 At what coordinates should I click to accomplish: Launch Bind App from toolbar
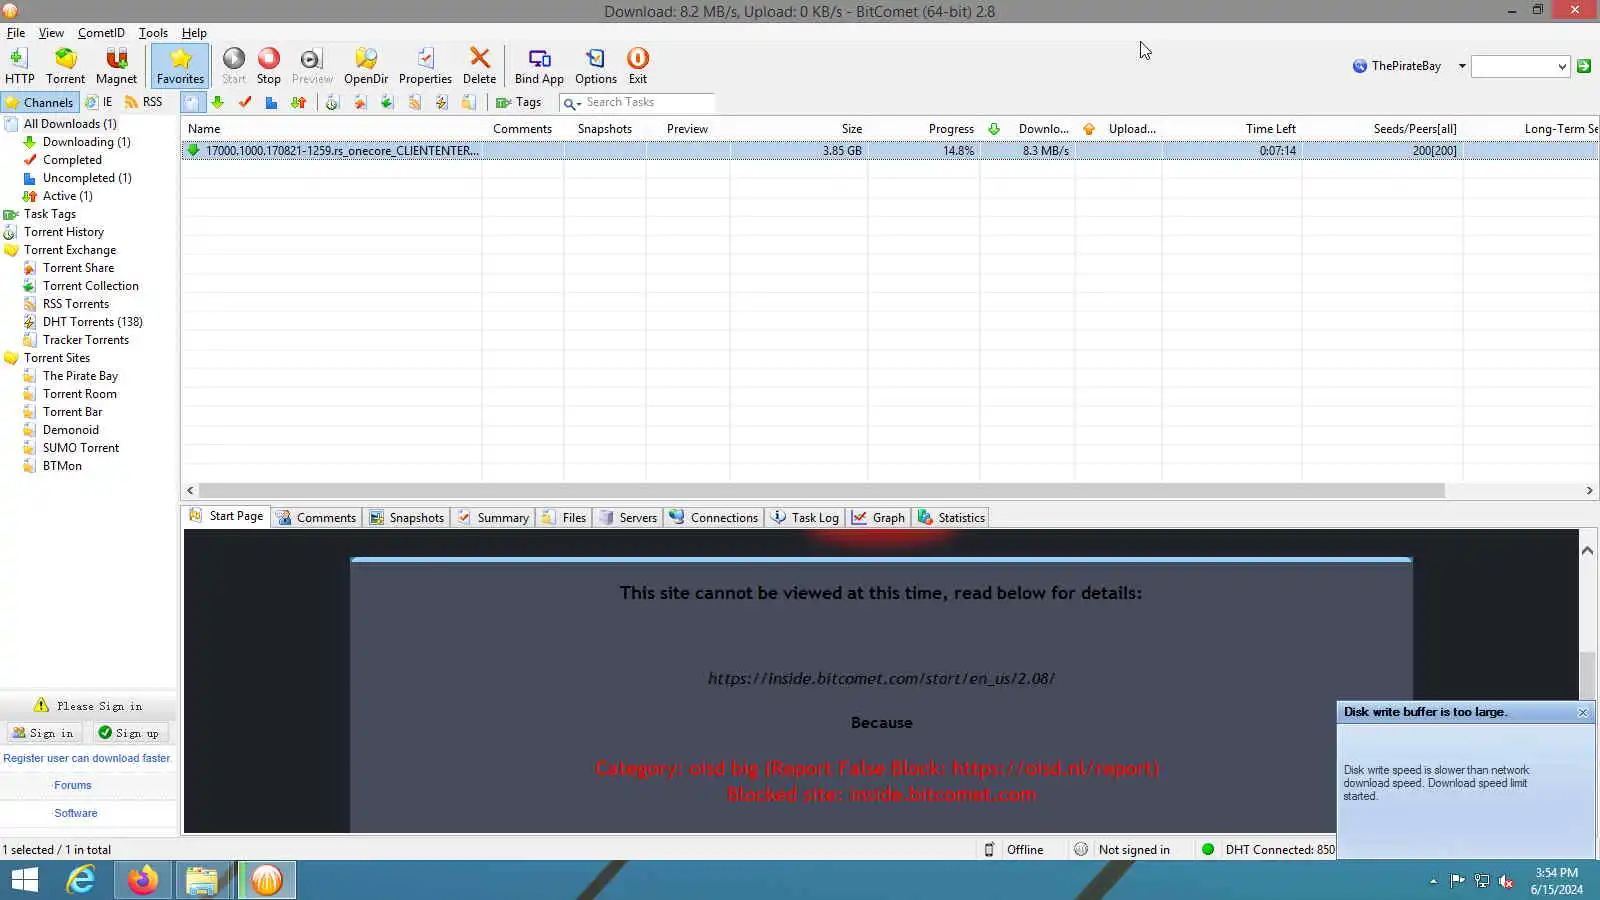(x=539, y=66)
